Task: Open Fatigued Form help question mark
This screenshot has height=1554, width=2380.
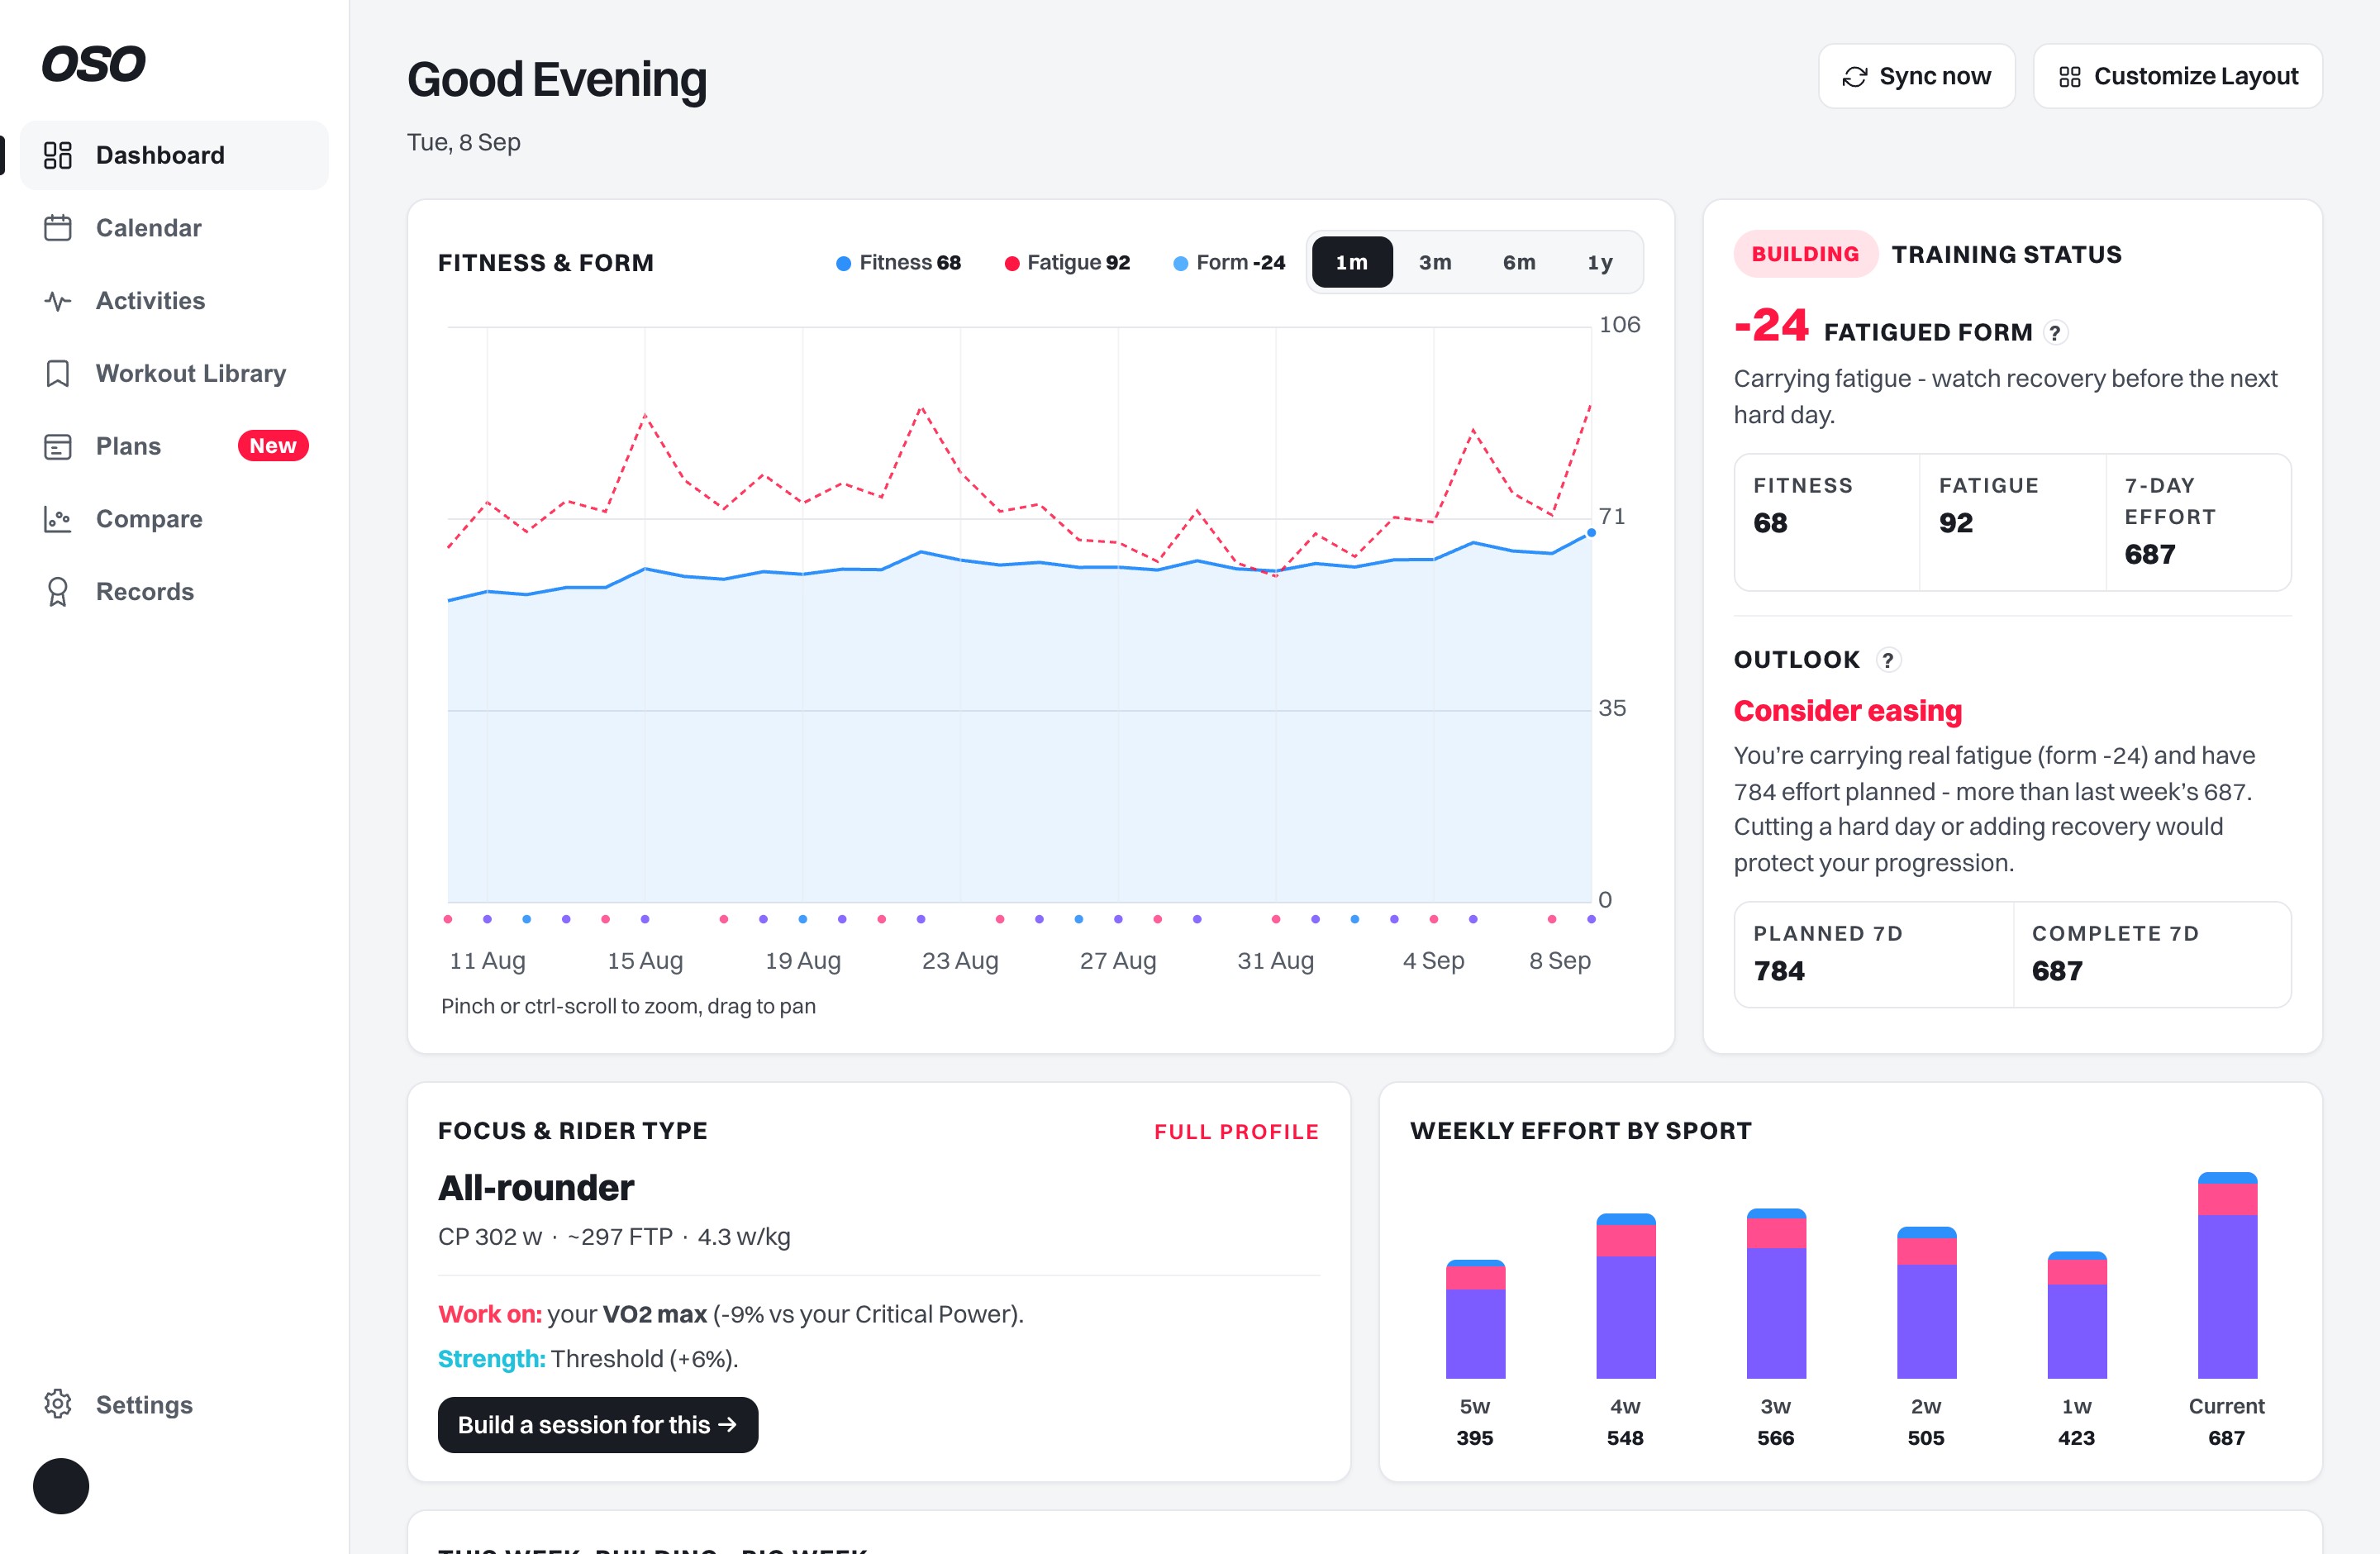Action: click(2055, 333)
